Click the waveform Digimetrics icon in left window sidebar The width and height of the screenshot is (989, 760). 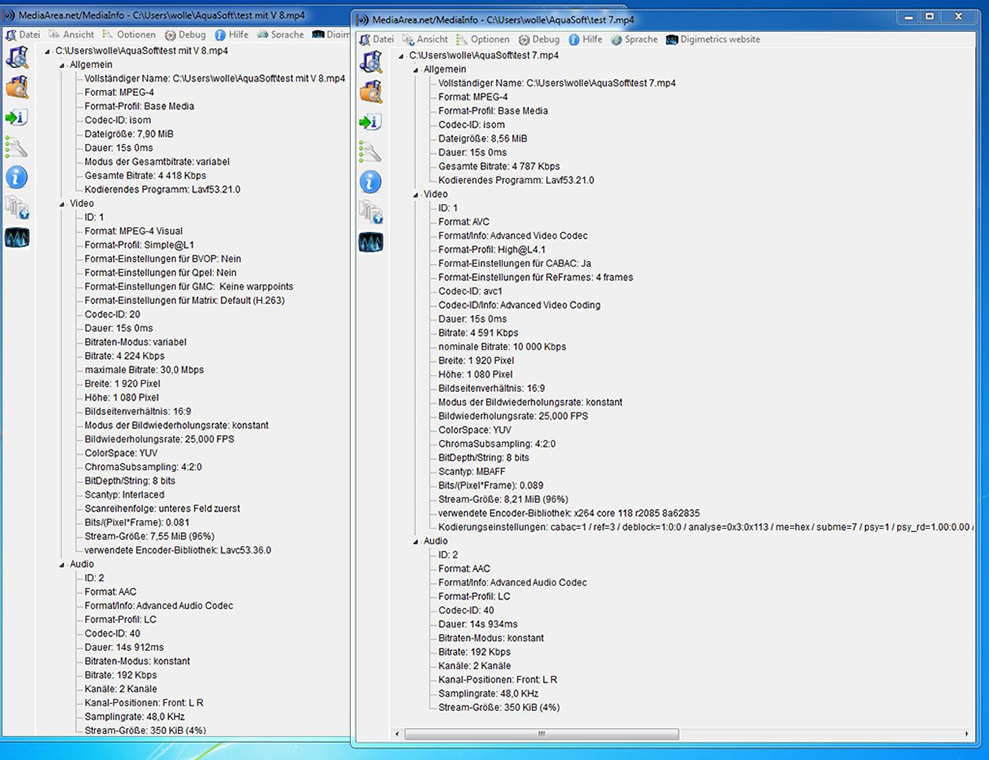17,237
